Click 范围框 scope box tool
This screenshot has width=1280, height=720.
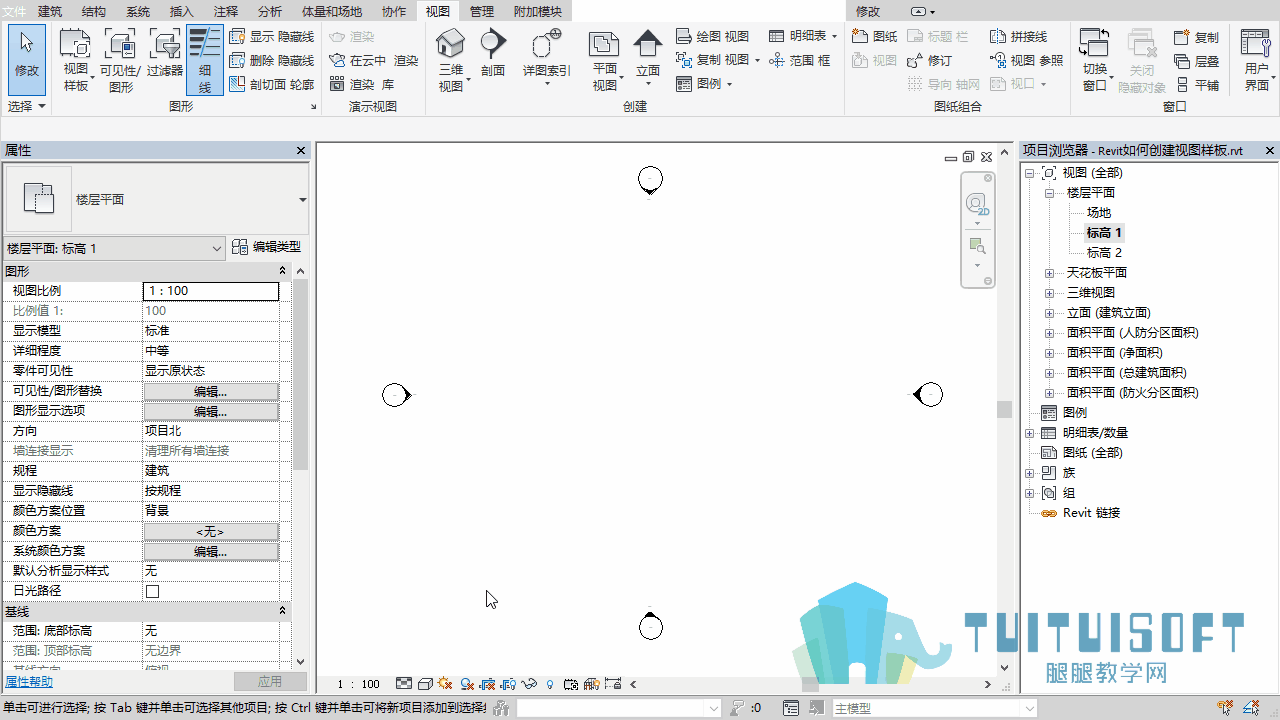800,60
